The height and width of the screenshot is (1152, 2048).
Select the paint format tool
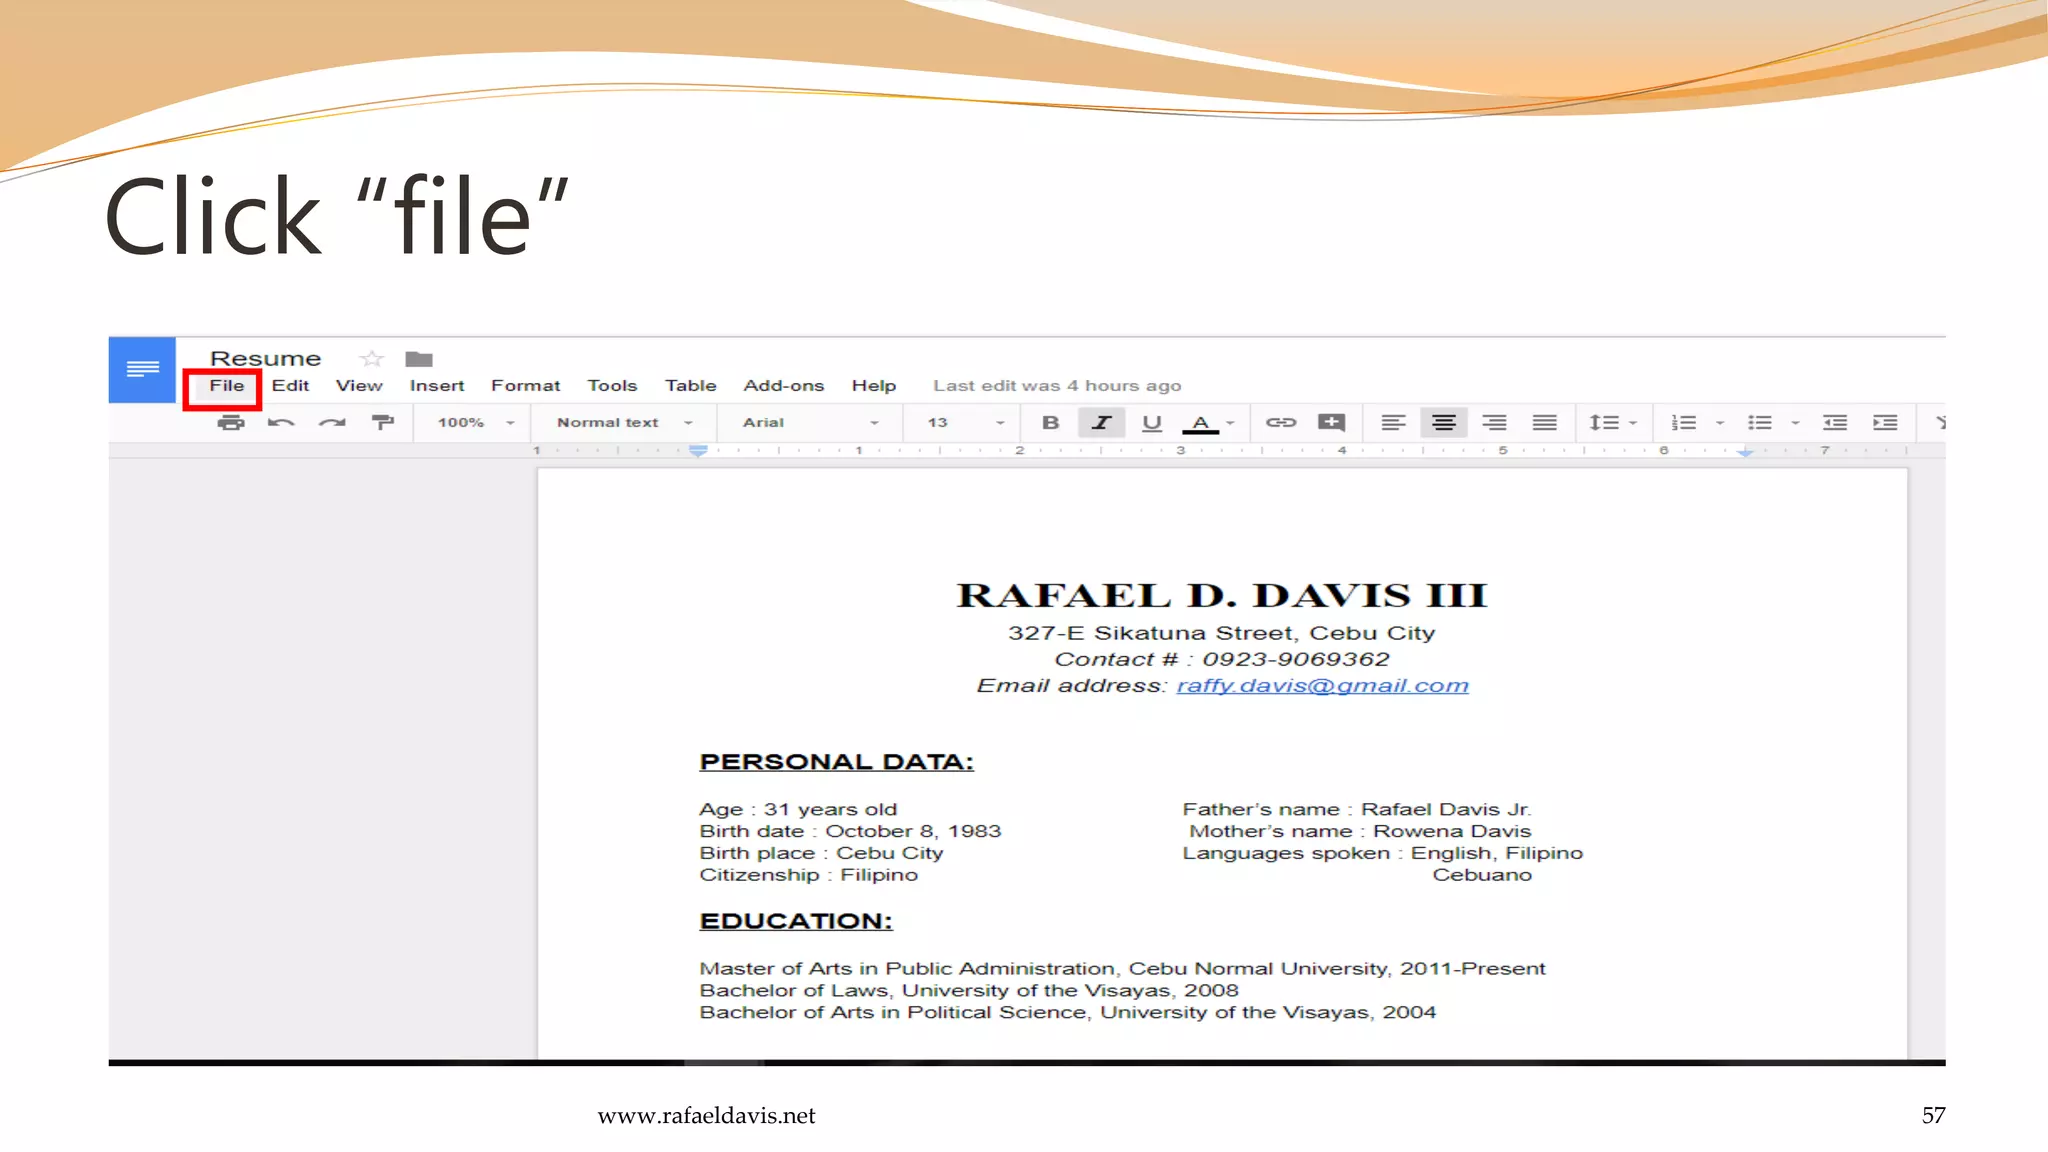point(383,422)
